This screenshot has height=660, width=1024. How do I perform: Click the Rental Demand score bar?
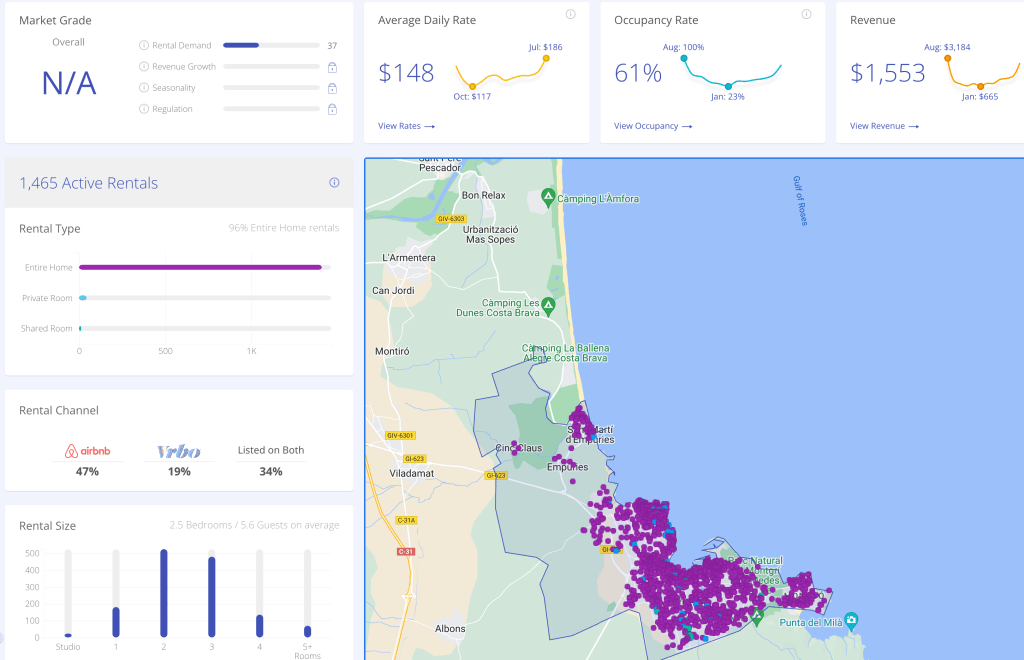click(x=241, y=45)
